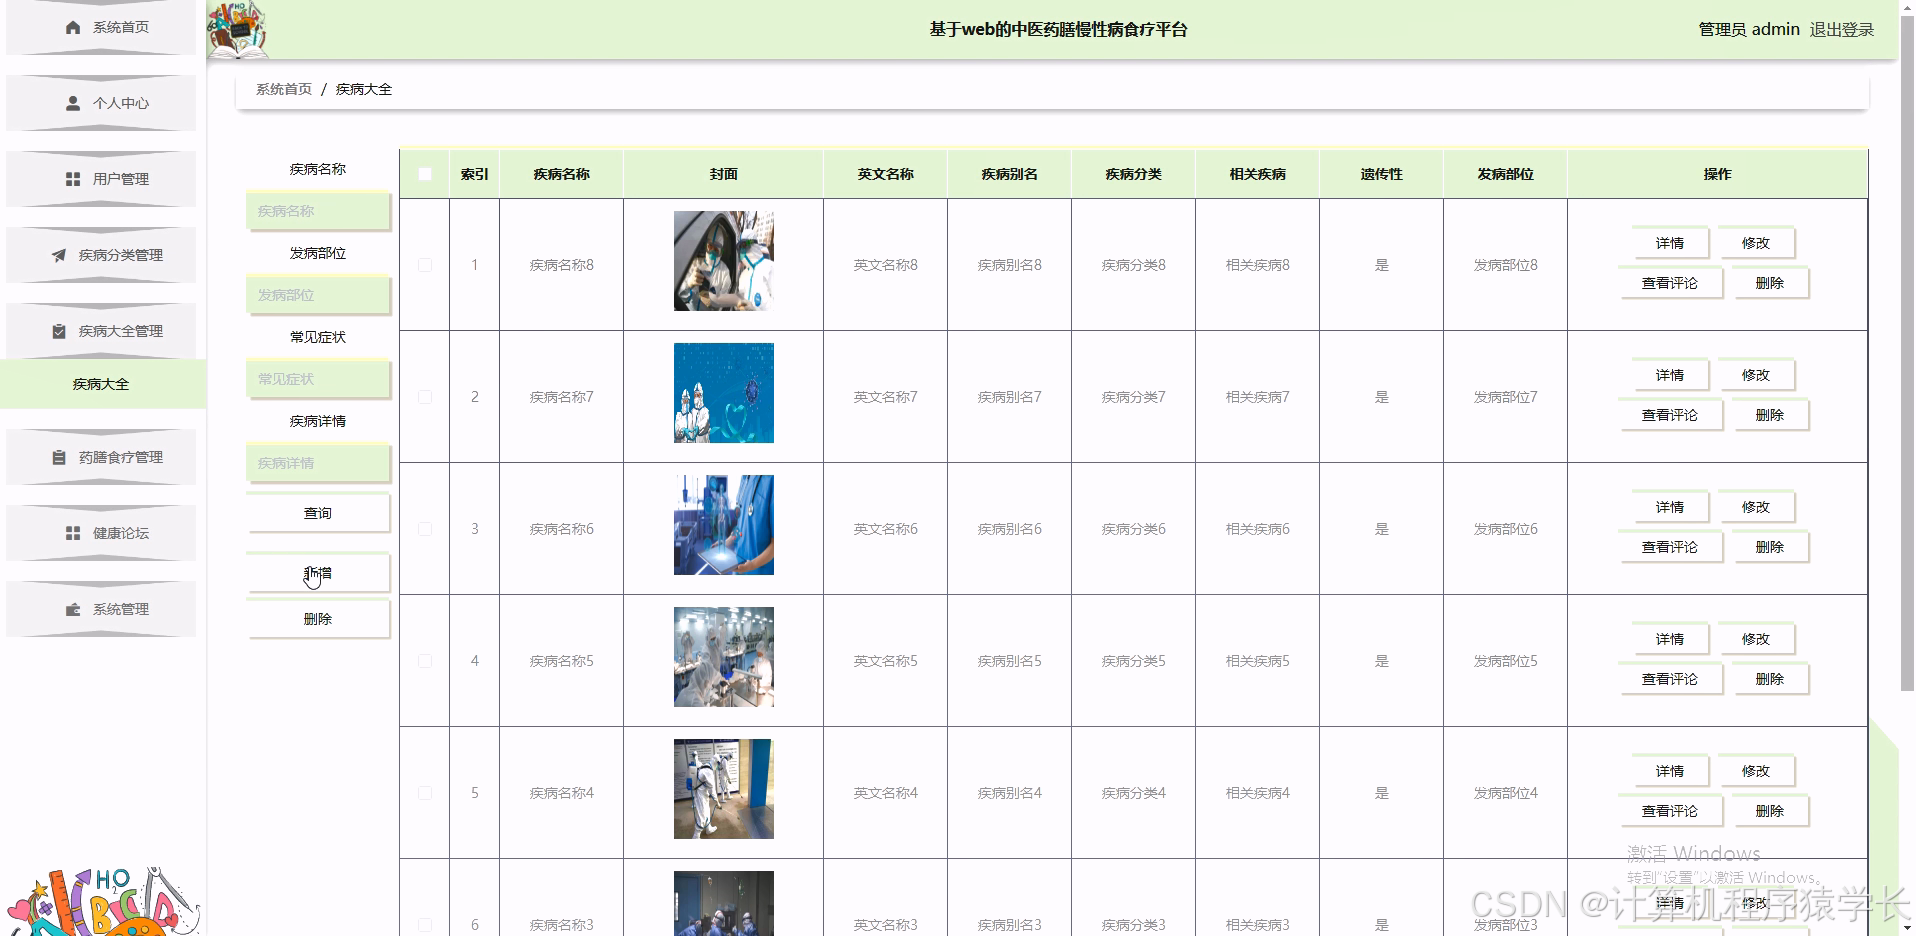This screenshot has height=936, width=1916.
Task: Click 退出登录 to log out
Action: [x=1841, y=29]
